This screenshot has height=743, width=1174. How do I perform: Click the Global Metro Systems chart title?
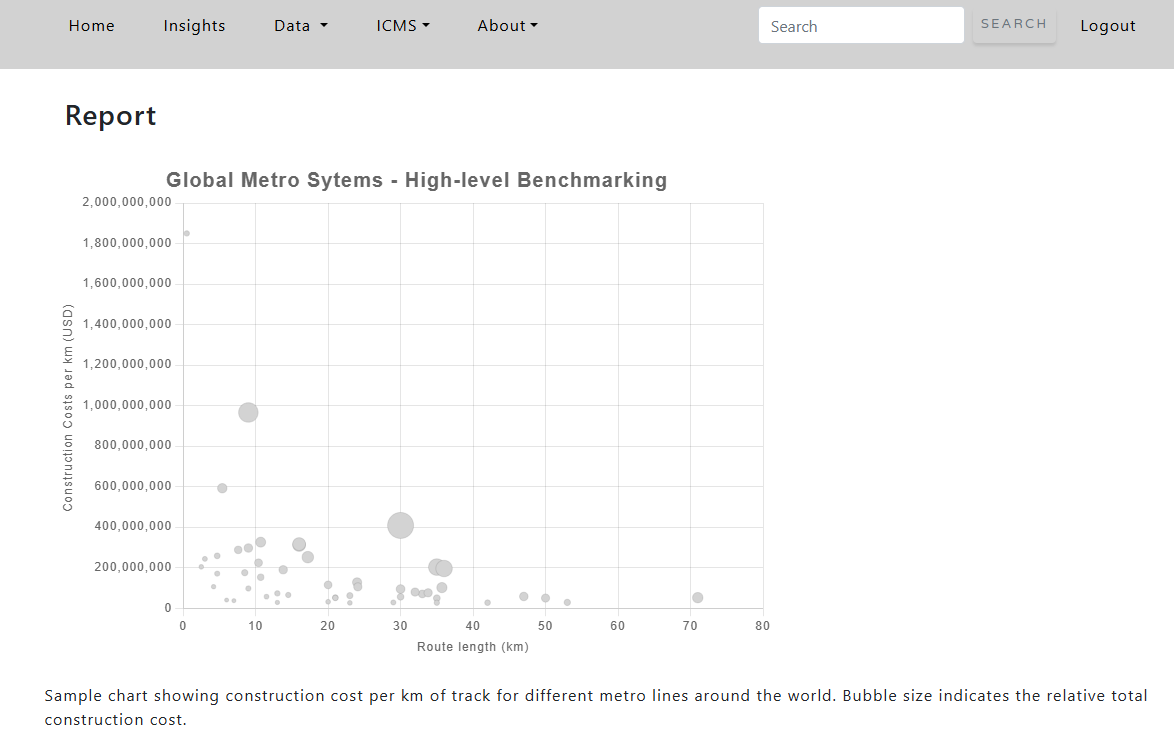pyautogui.click(x=416, y=181)
